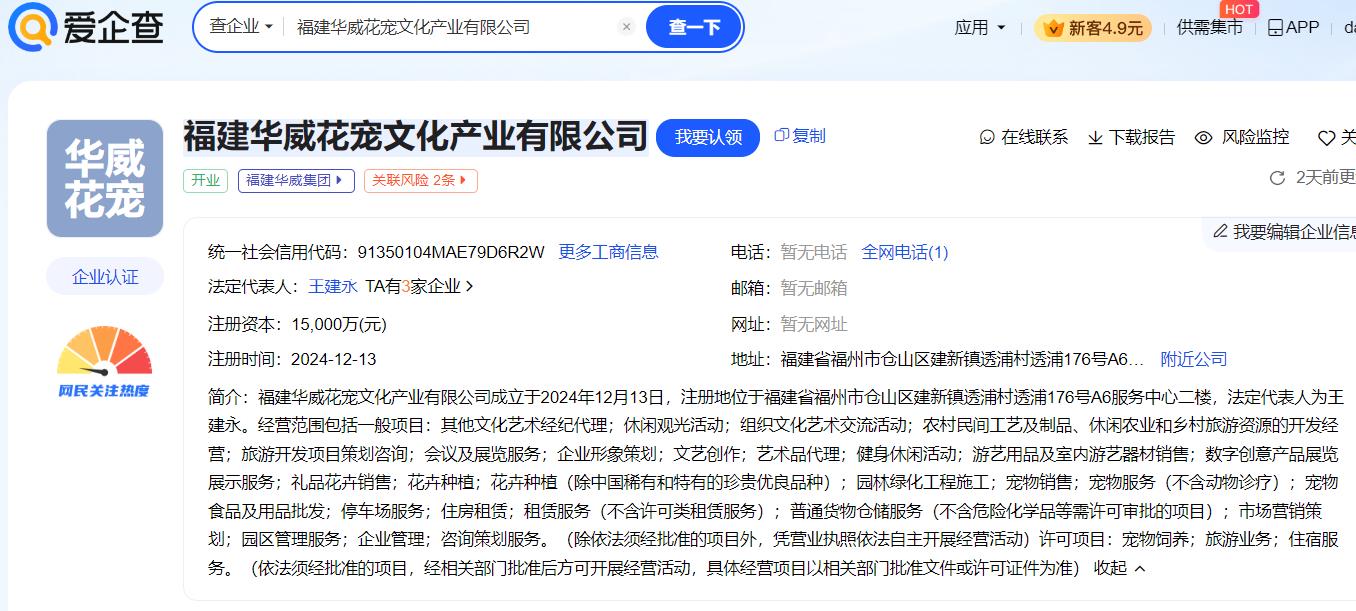Open the APP download link
Viewport: 1356px width, 611px height.
point(1293,28)
